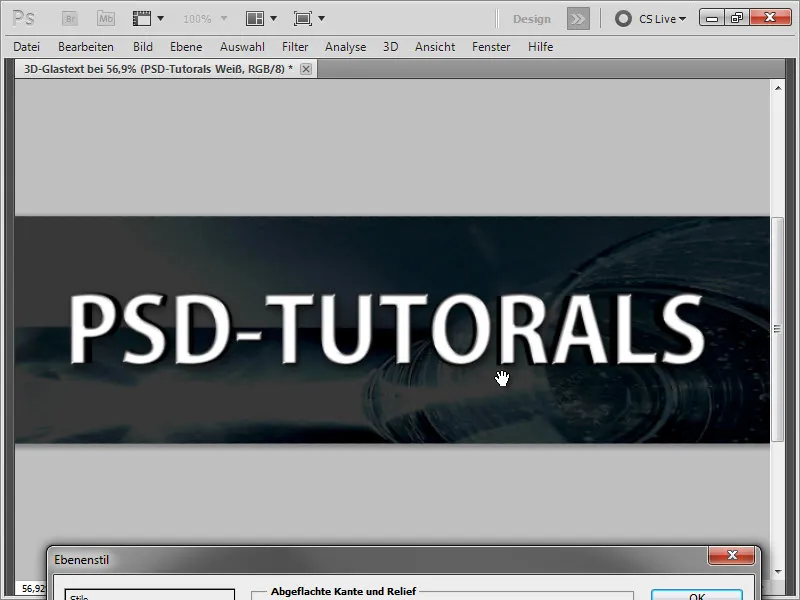The image size is (800, 600).
Task: Click the Photoshop Ps logo icon
Action: pyautogui.click(x=23, y=19)
